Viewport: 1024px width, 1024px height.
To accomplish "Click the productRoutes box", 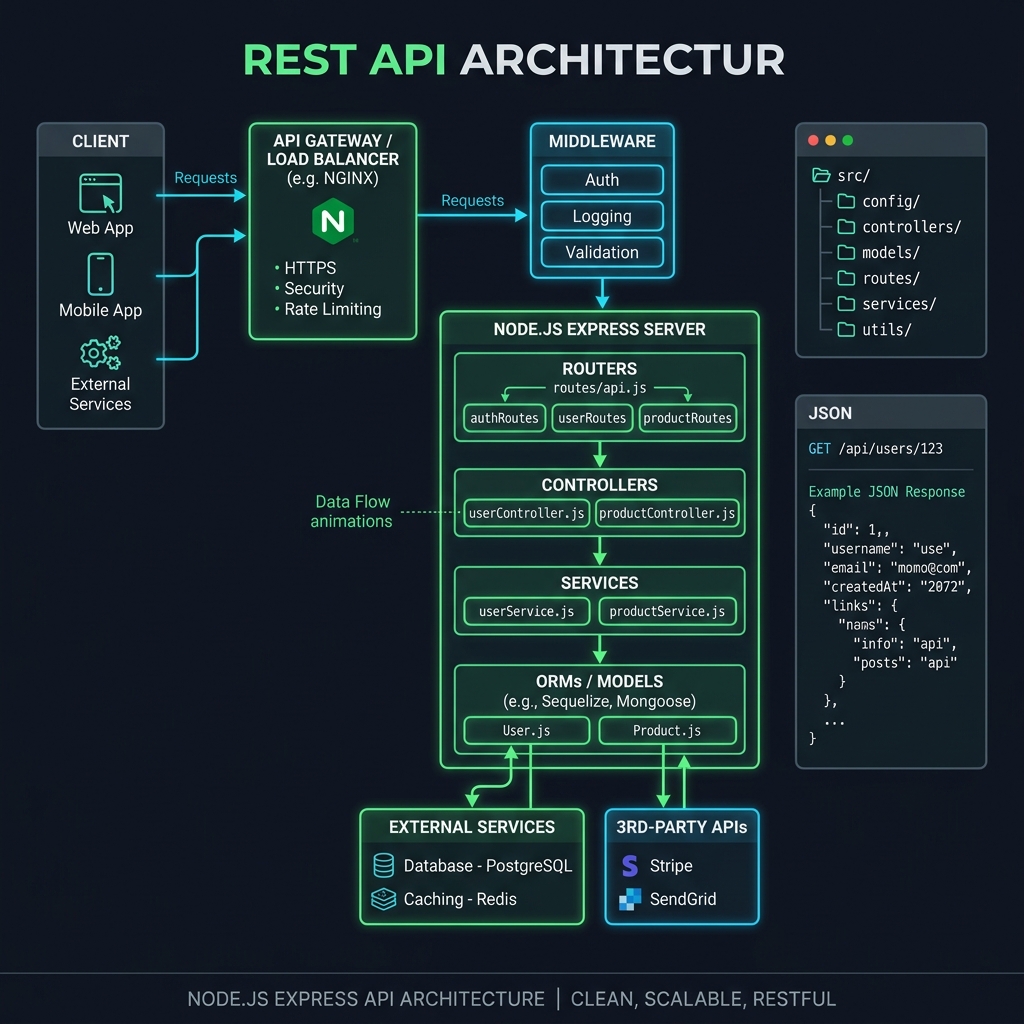I will [688, 418].
